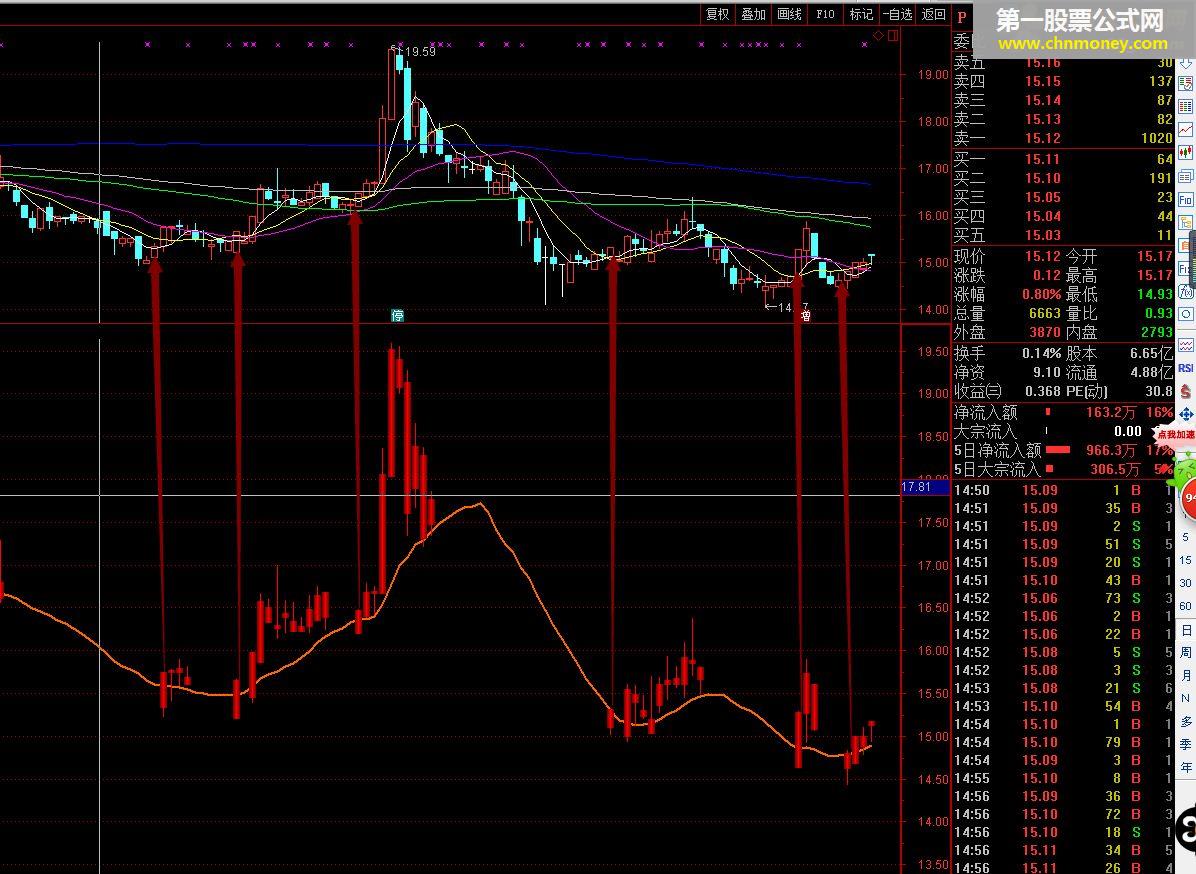Click the 停 marker below the price chart

click(x=397, y=316)
